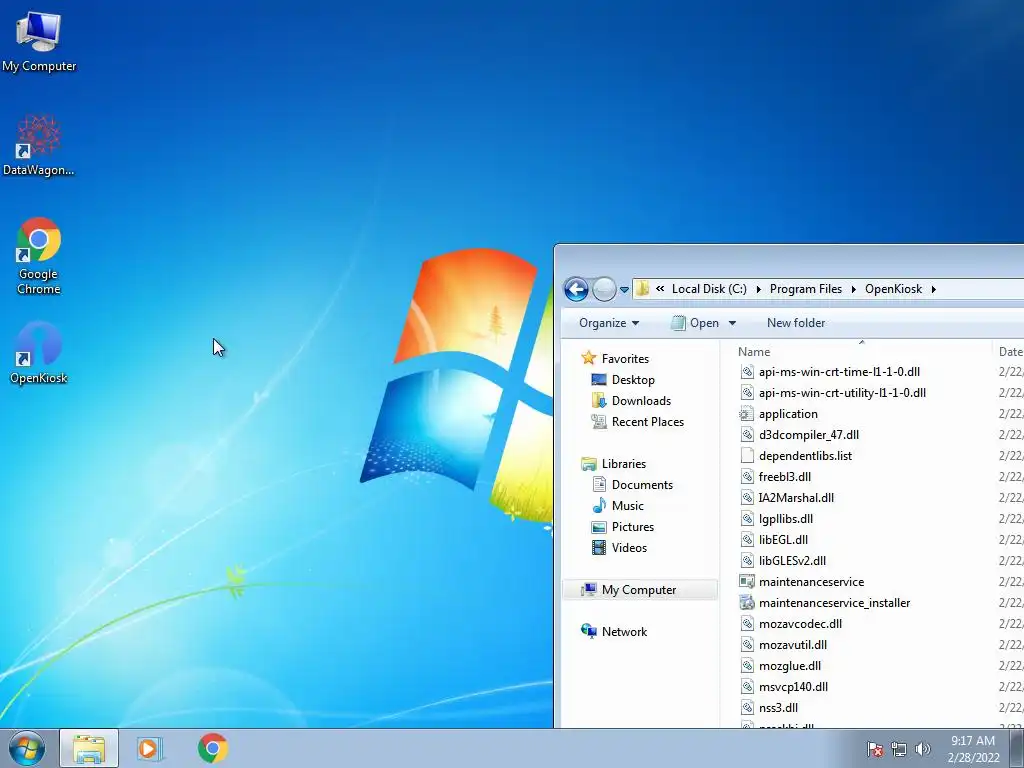Viewport: 1024px width, 768px height.
Task: Open the recent pages dropdown arrow
Action: (624, 289)
